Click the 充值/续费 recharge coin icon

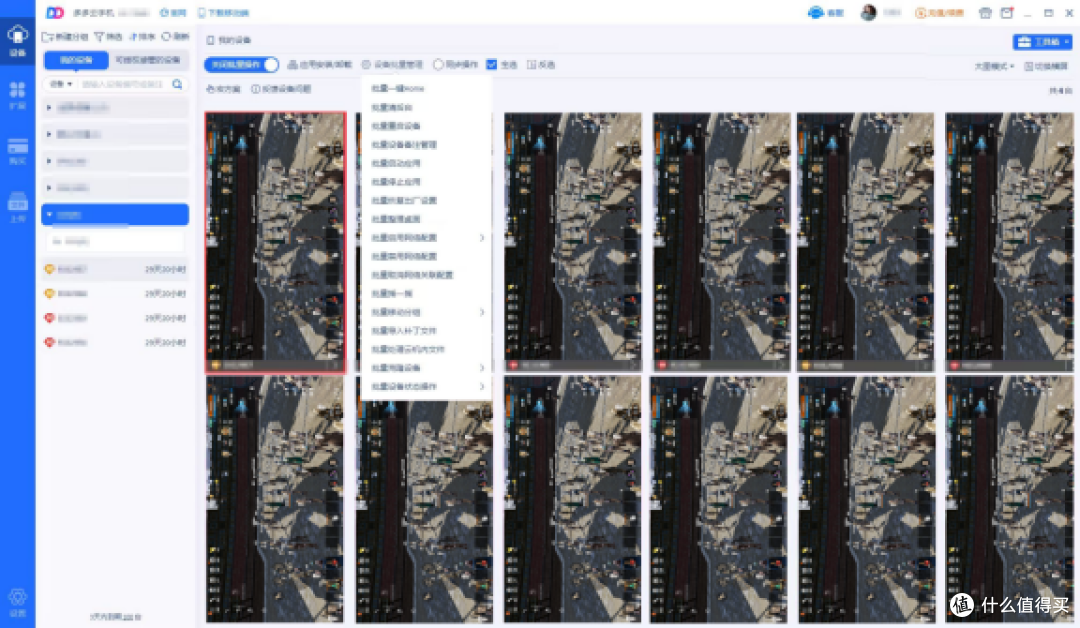920,12
